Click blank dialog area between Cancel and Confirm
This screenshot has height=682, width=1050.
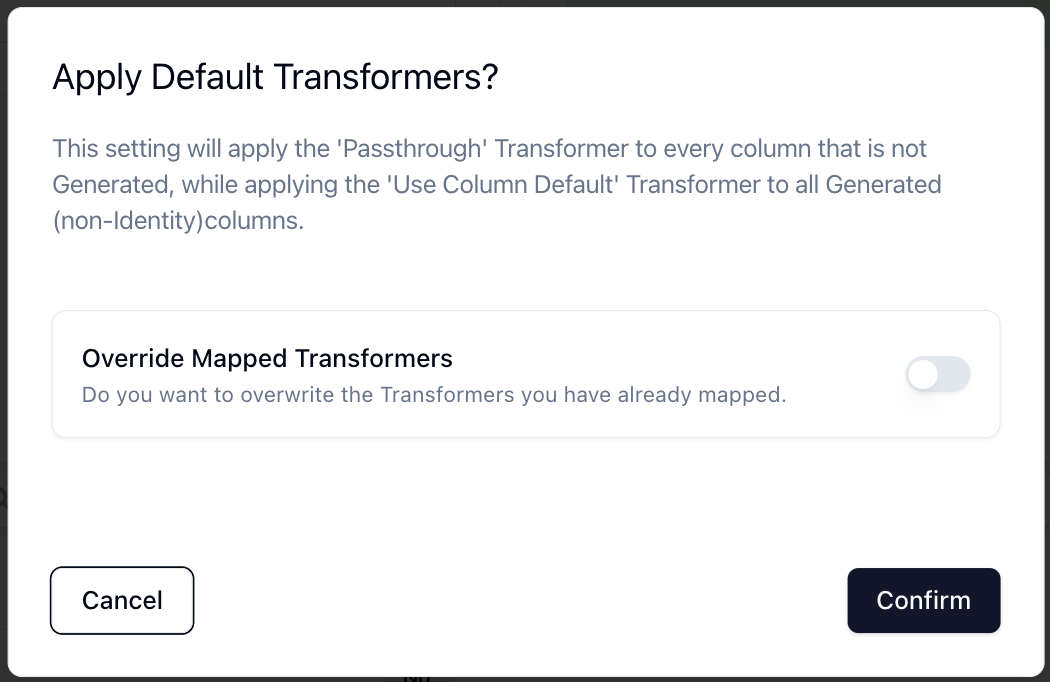point(520,600)
